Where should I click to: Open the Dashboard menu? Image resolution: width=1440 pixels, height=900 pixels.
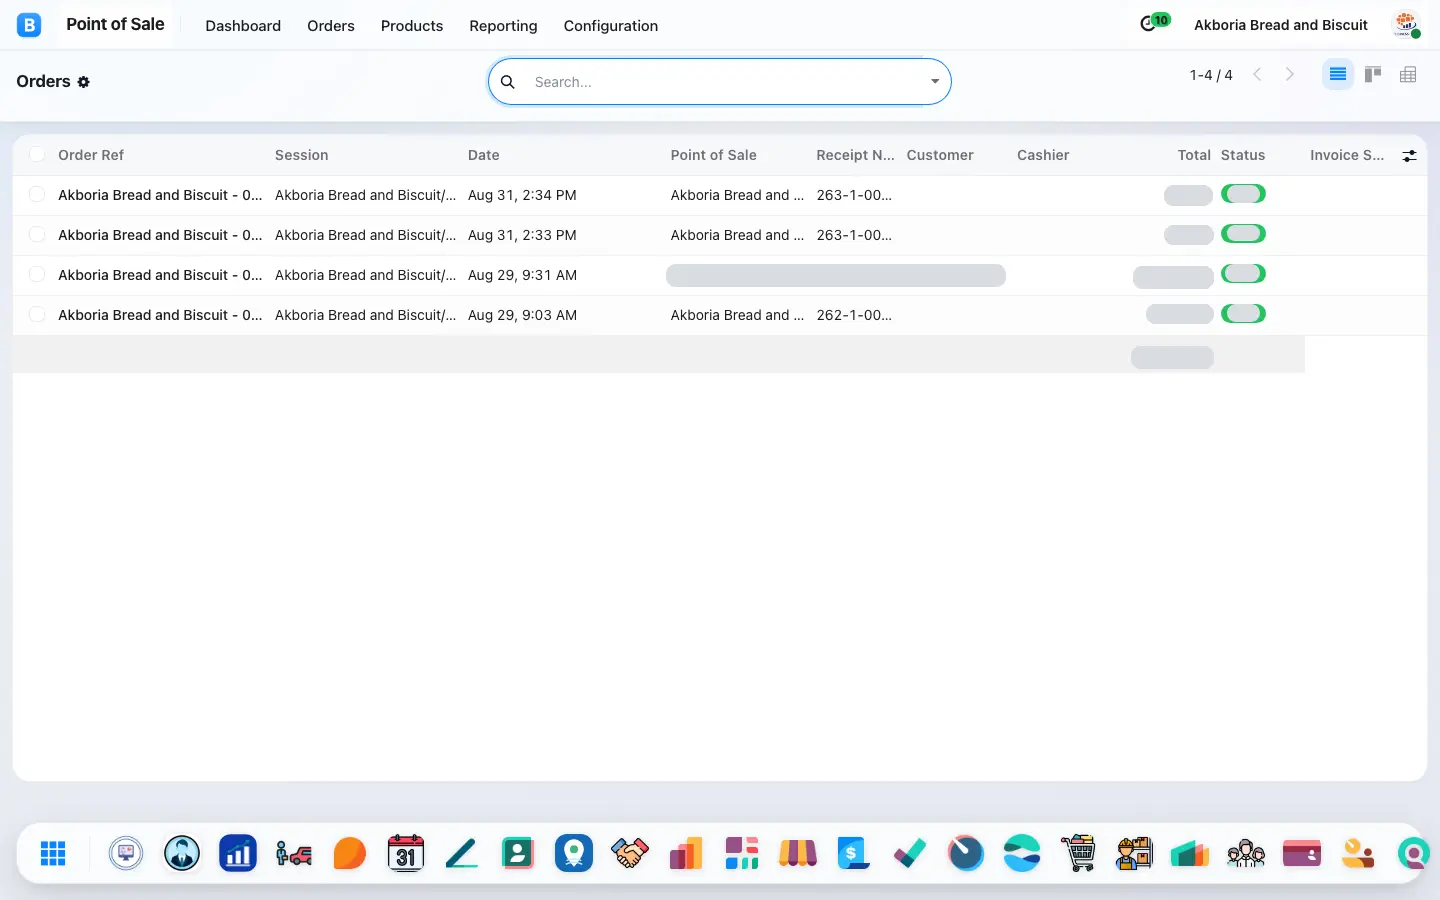[x=243, y=26]
